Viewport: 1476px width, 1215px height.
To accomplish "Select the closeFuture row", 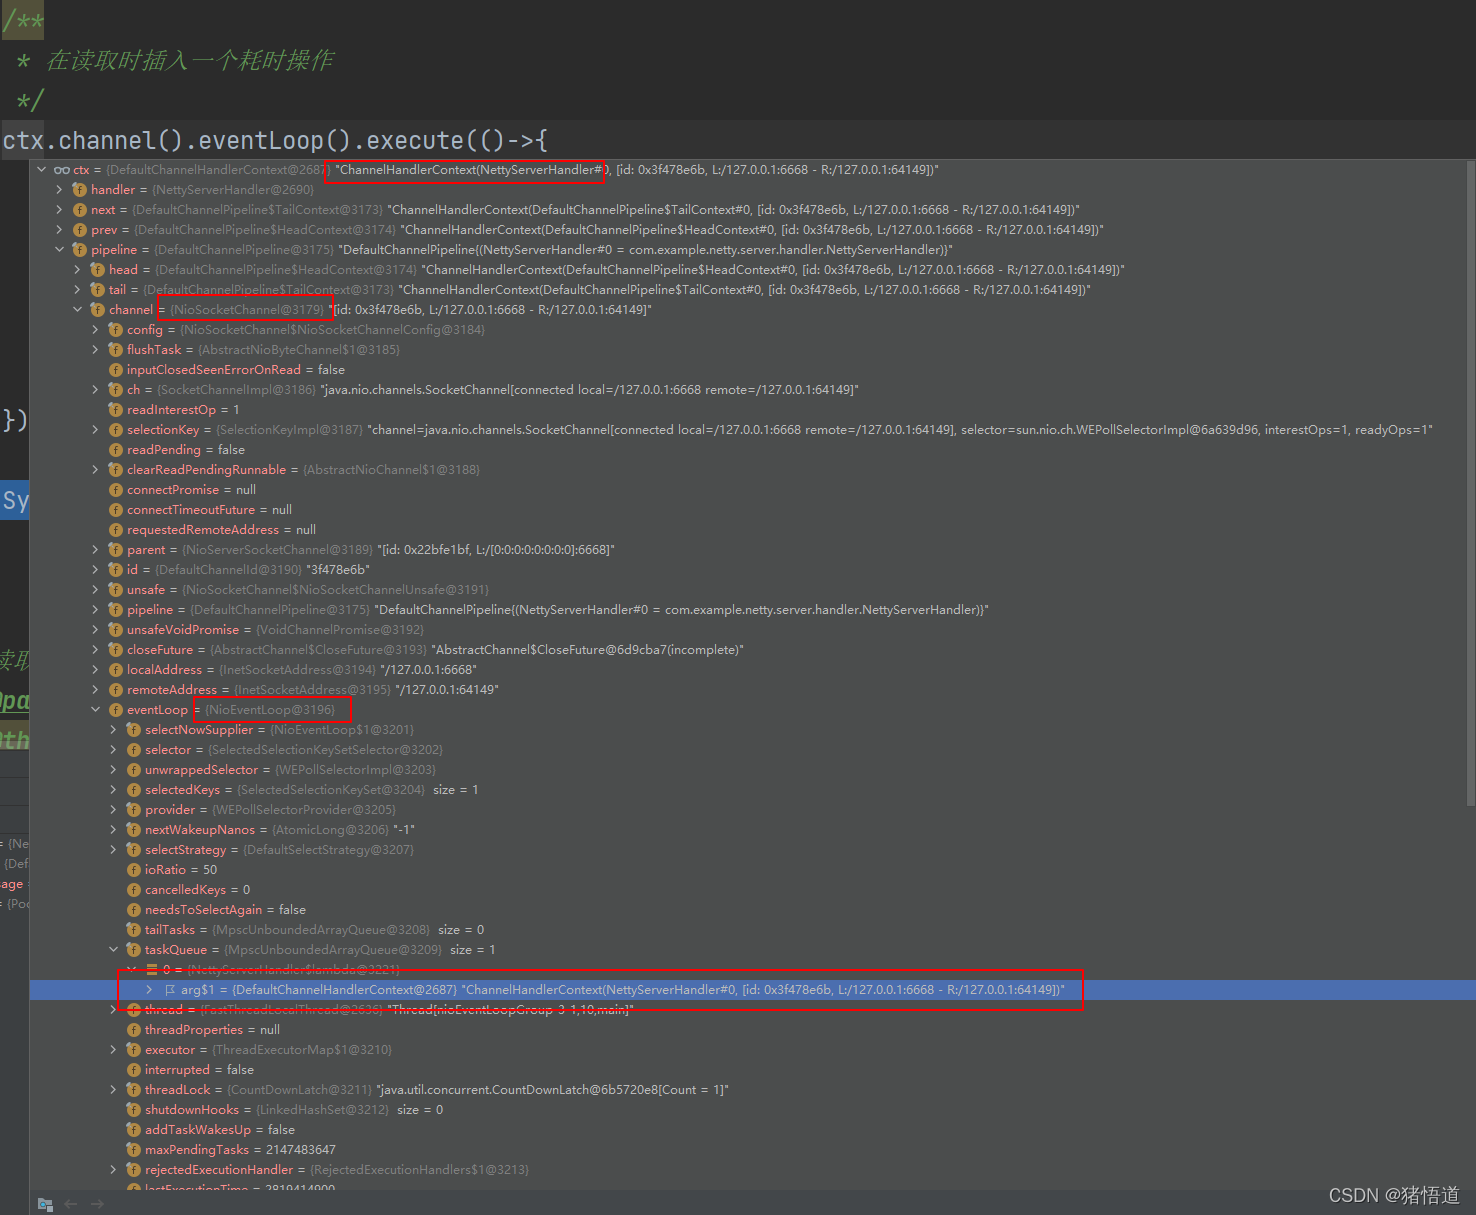I will [x=748, y=650].
